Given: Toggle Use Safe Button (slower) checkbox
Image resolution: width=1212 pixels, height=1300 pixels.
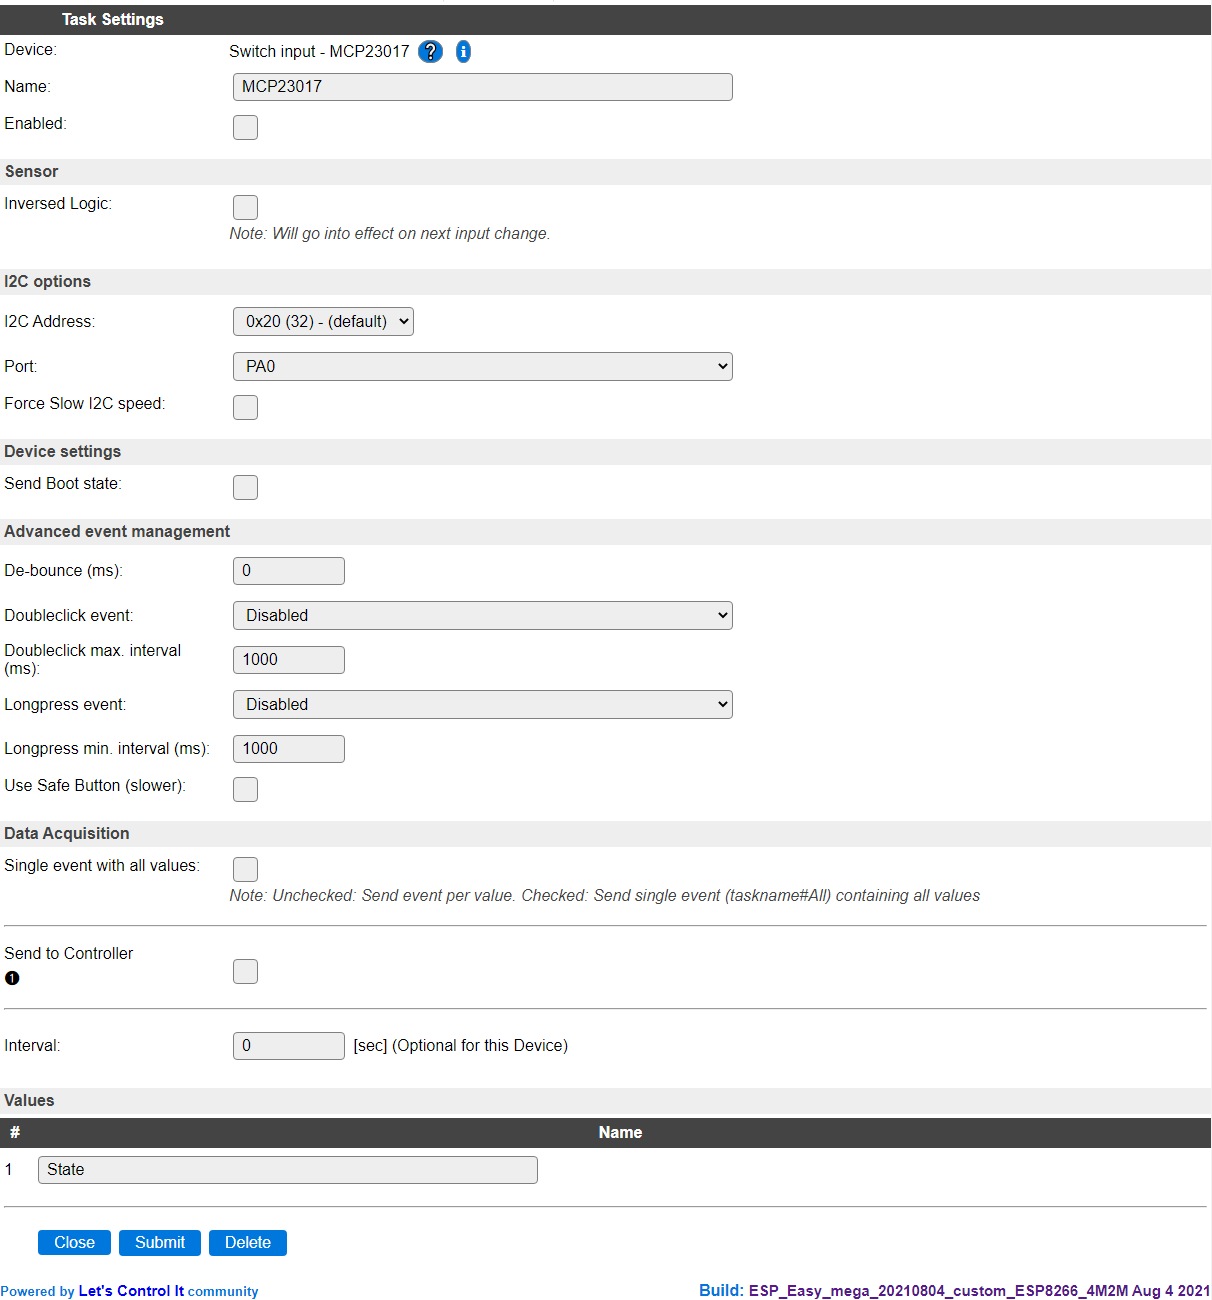Looking at the screenshot, I should (x=245, y=789).
